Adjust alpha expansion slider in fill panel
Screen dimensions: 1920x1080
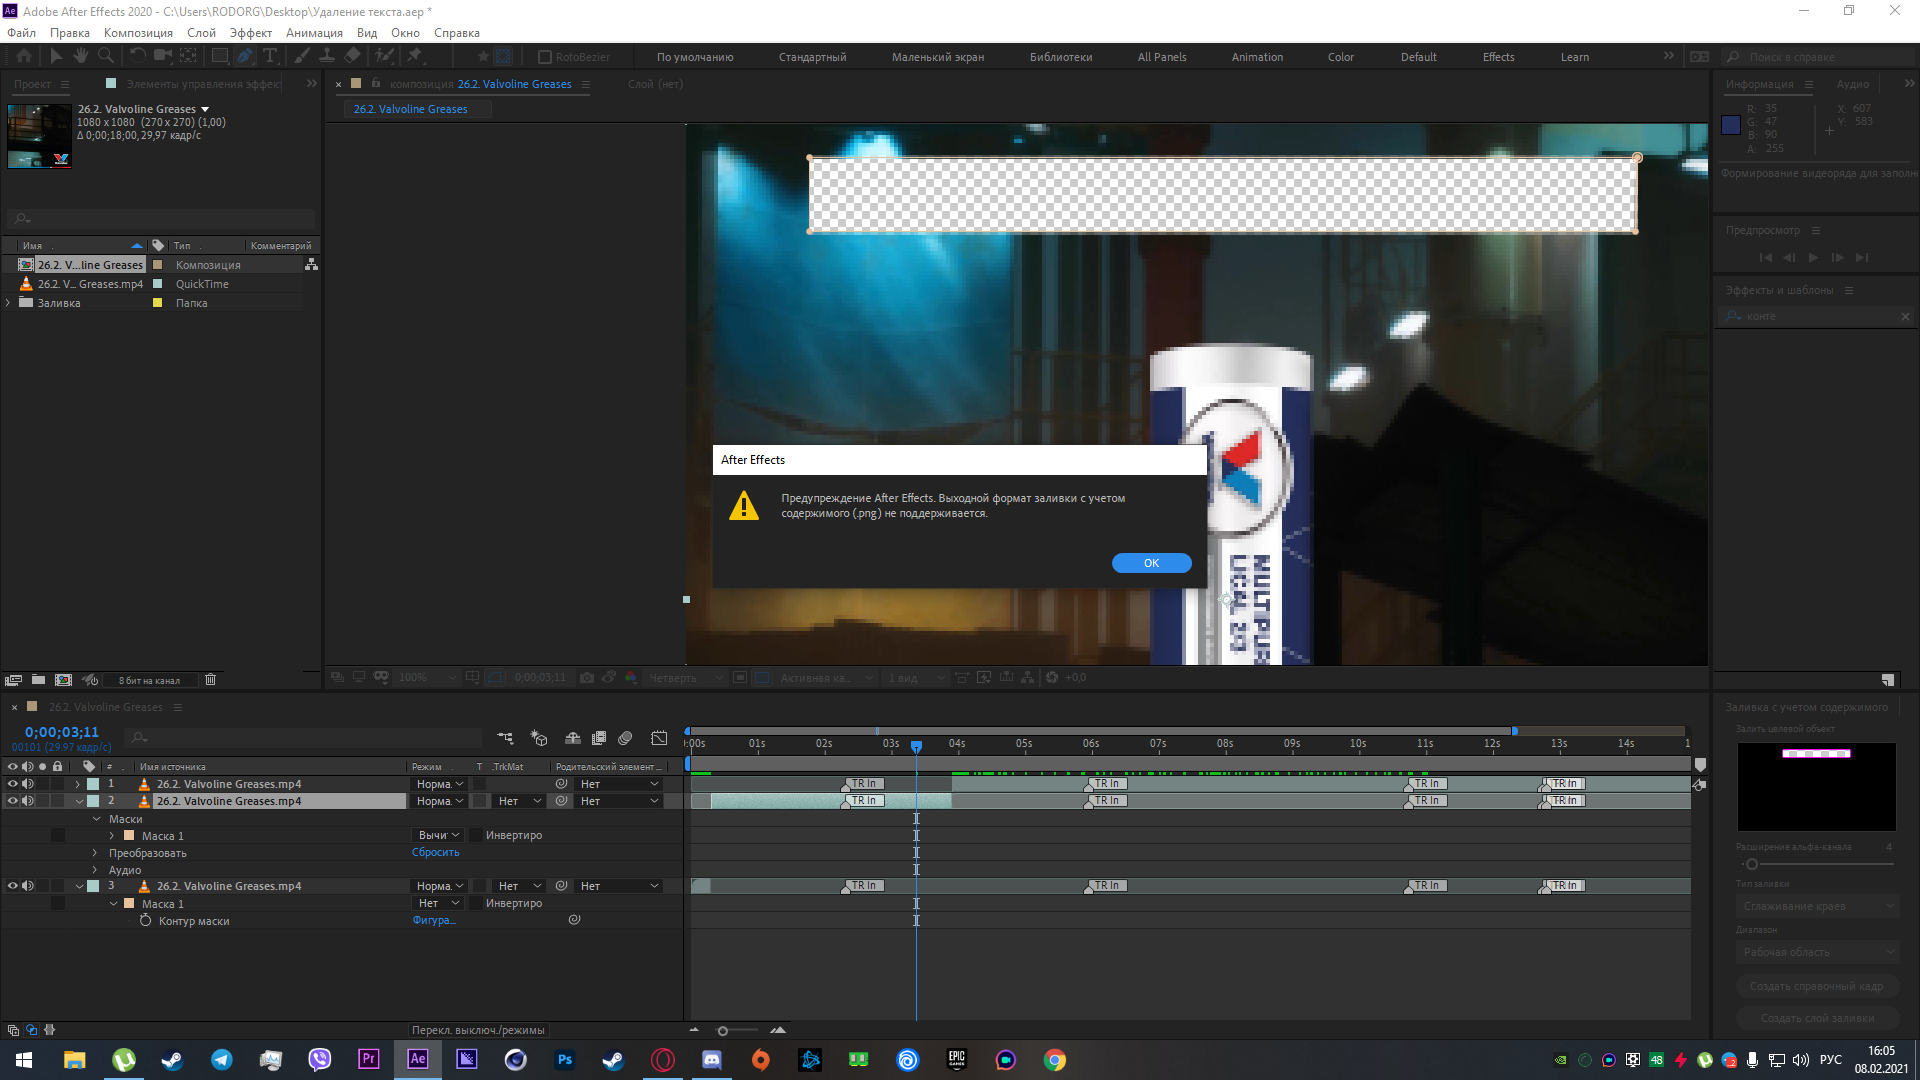click(1752, 864)
